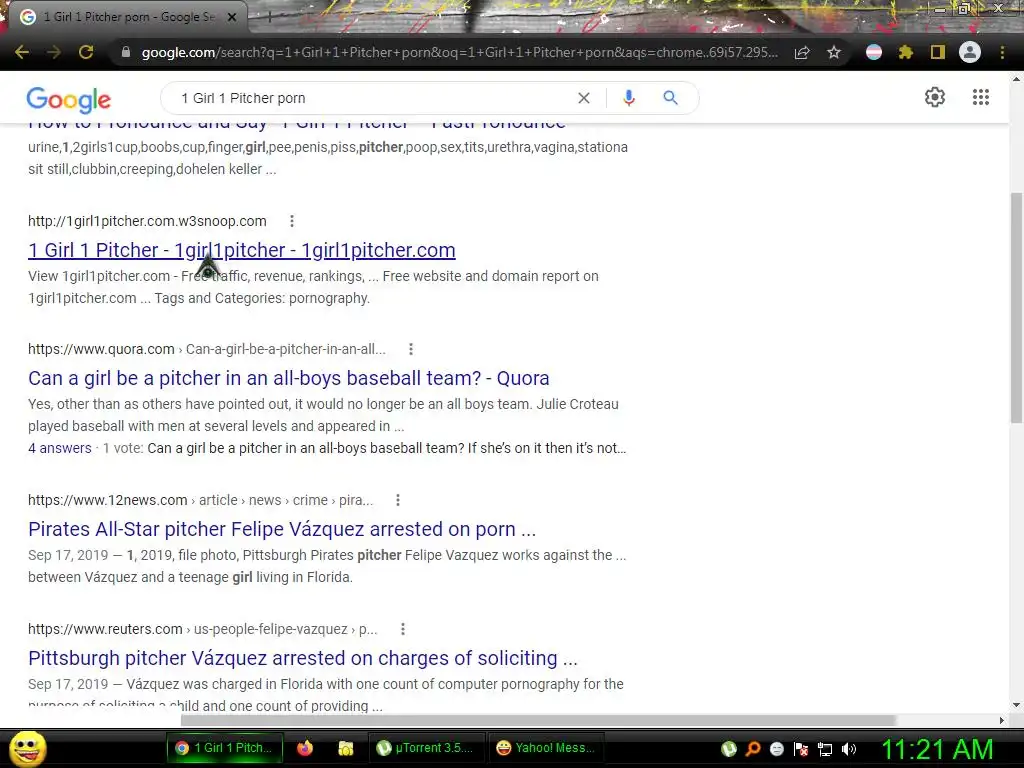Open Google quick settings gear
The width and height of the screenshot is (1024, 768).
pyautogui.click(x=935, y=97)
